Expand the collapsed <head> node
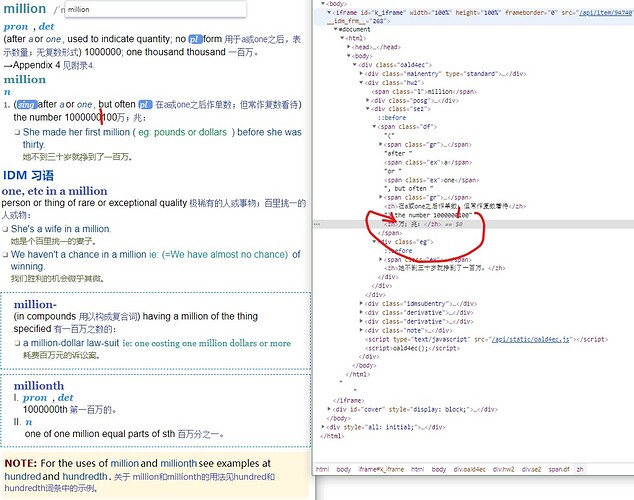This screenshot has width=634, height=500. [x=349, y=47]
